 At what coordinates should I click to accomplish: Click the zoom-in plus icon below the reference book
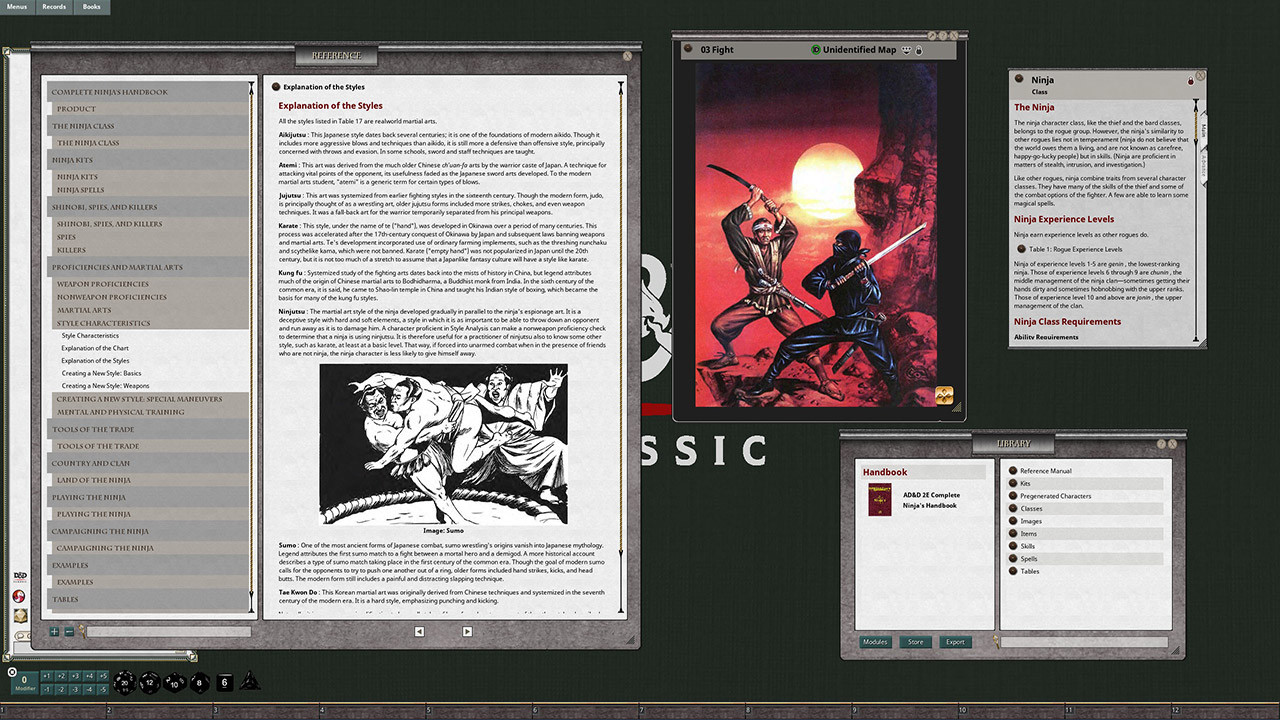pyautogui.click(x=54, y=632)
